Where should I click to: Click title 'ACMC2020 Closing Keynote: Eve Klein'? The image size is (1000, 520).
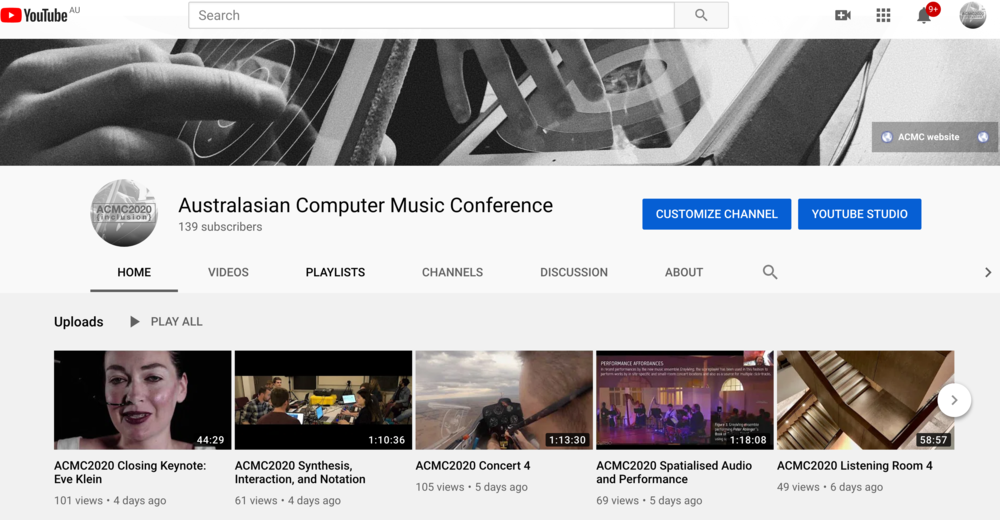tap(130, 472)
